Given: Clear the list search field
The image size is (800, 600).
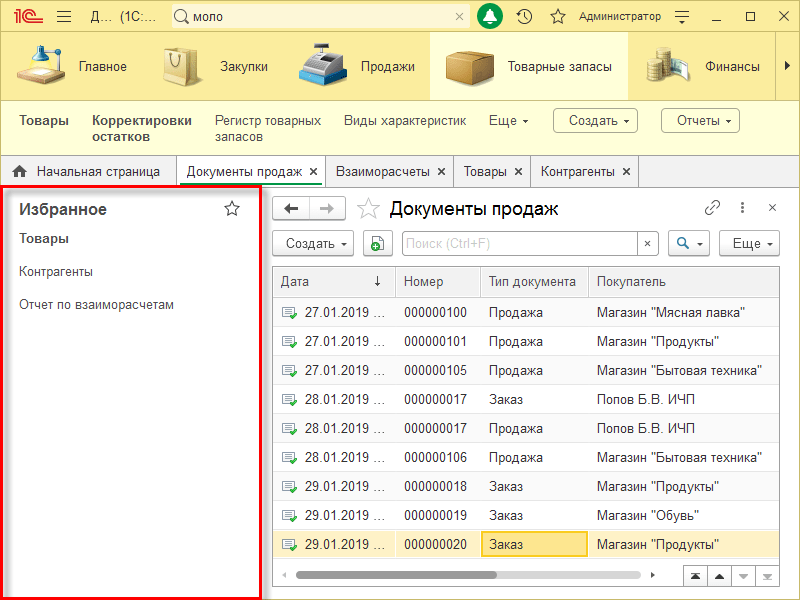Looking at the screenshot, I should [647, 243].
